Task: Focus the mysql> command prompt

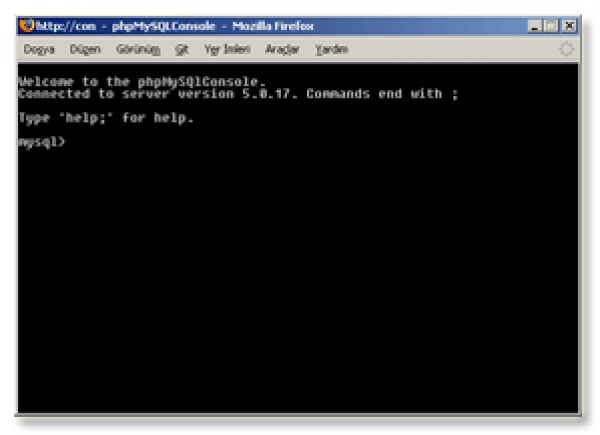Action: [42, 142]
